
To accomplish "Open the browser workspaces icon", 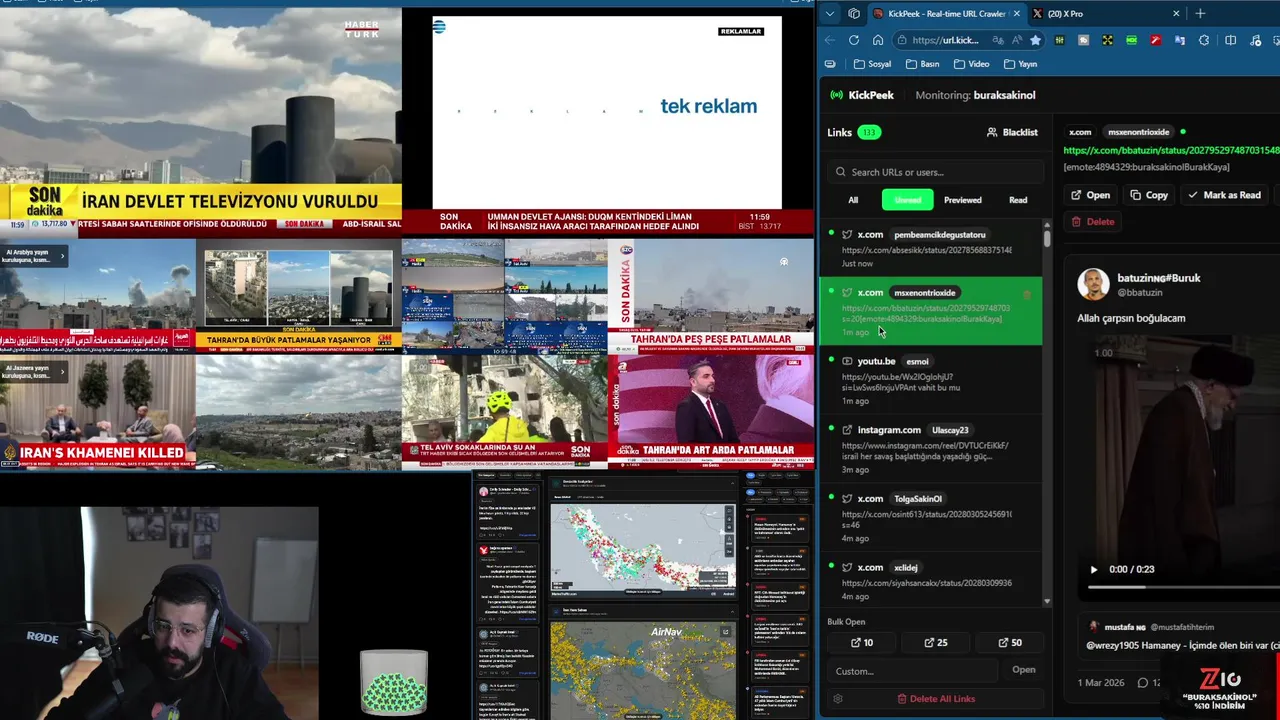I will (854, 13).
